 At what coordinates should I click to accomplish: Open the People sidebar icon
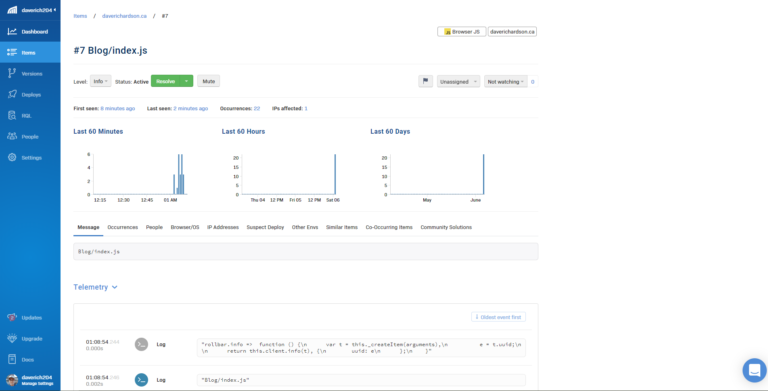click(x=12, y=137)
